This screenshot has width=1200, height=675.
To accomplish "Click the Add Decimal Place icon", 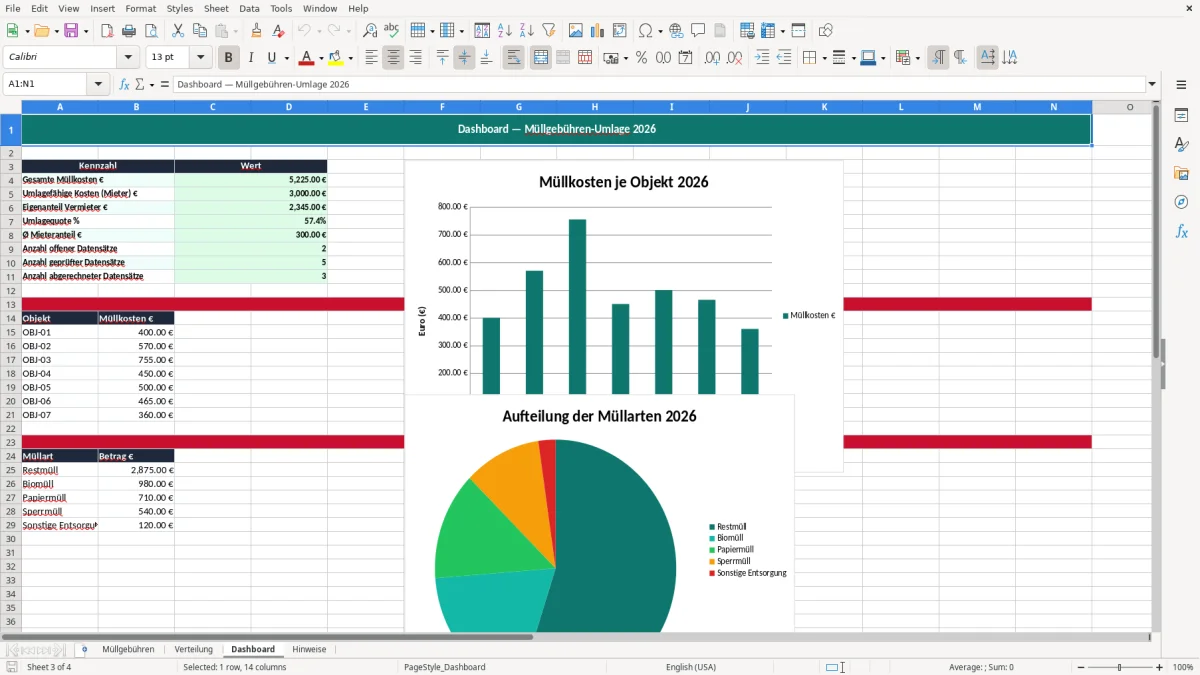I will point(712,58).
